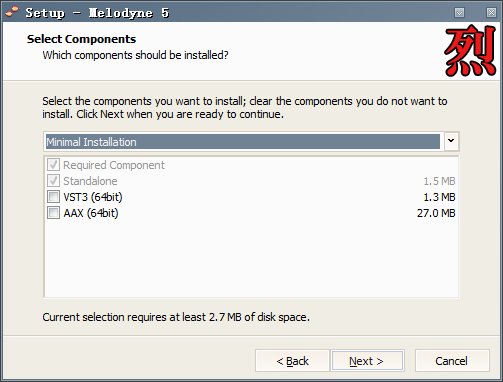Enable the VST3 (64bit) checkbox

(53, 197)
